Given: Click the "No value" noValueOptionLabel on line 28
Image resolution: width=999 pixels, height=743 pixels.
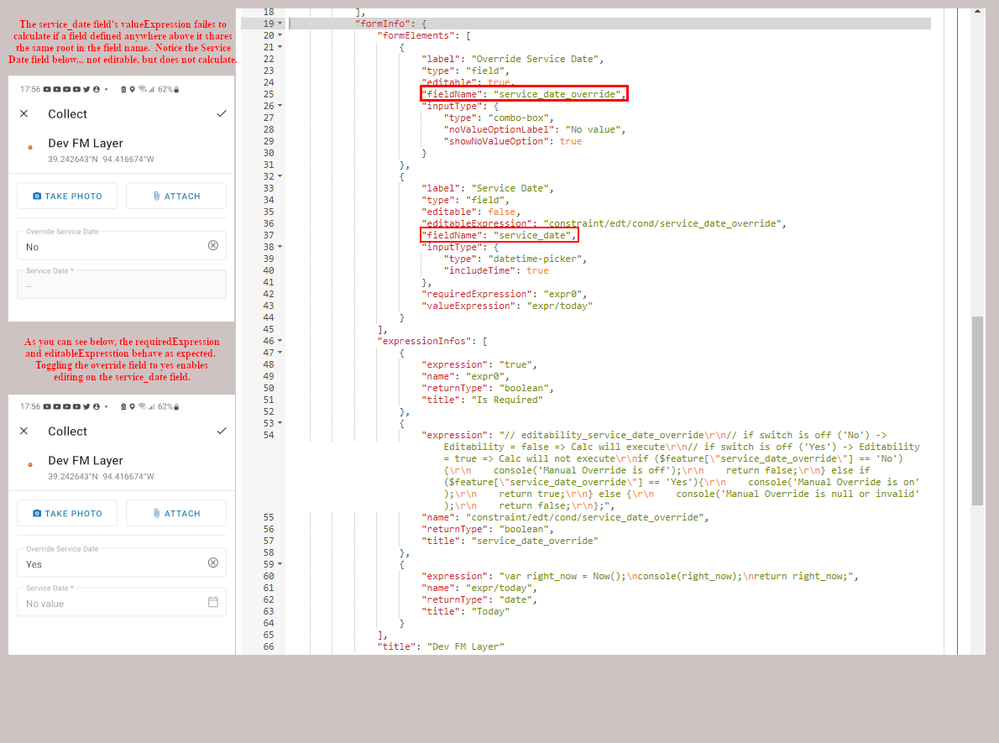Looking at the screenshot, I should [x=593, y=129].
